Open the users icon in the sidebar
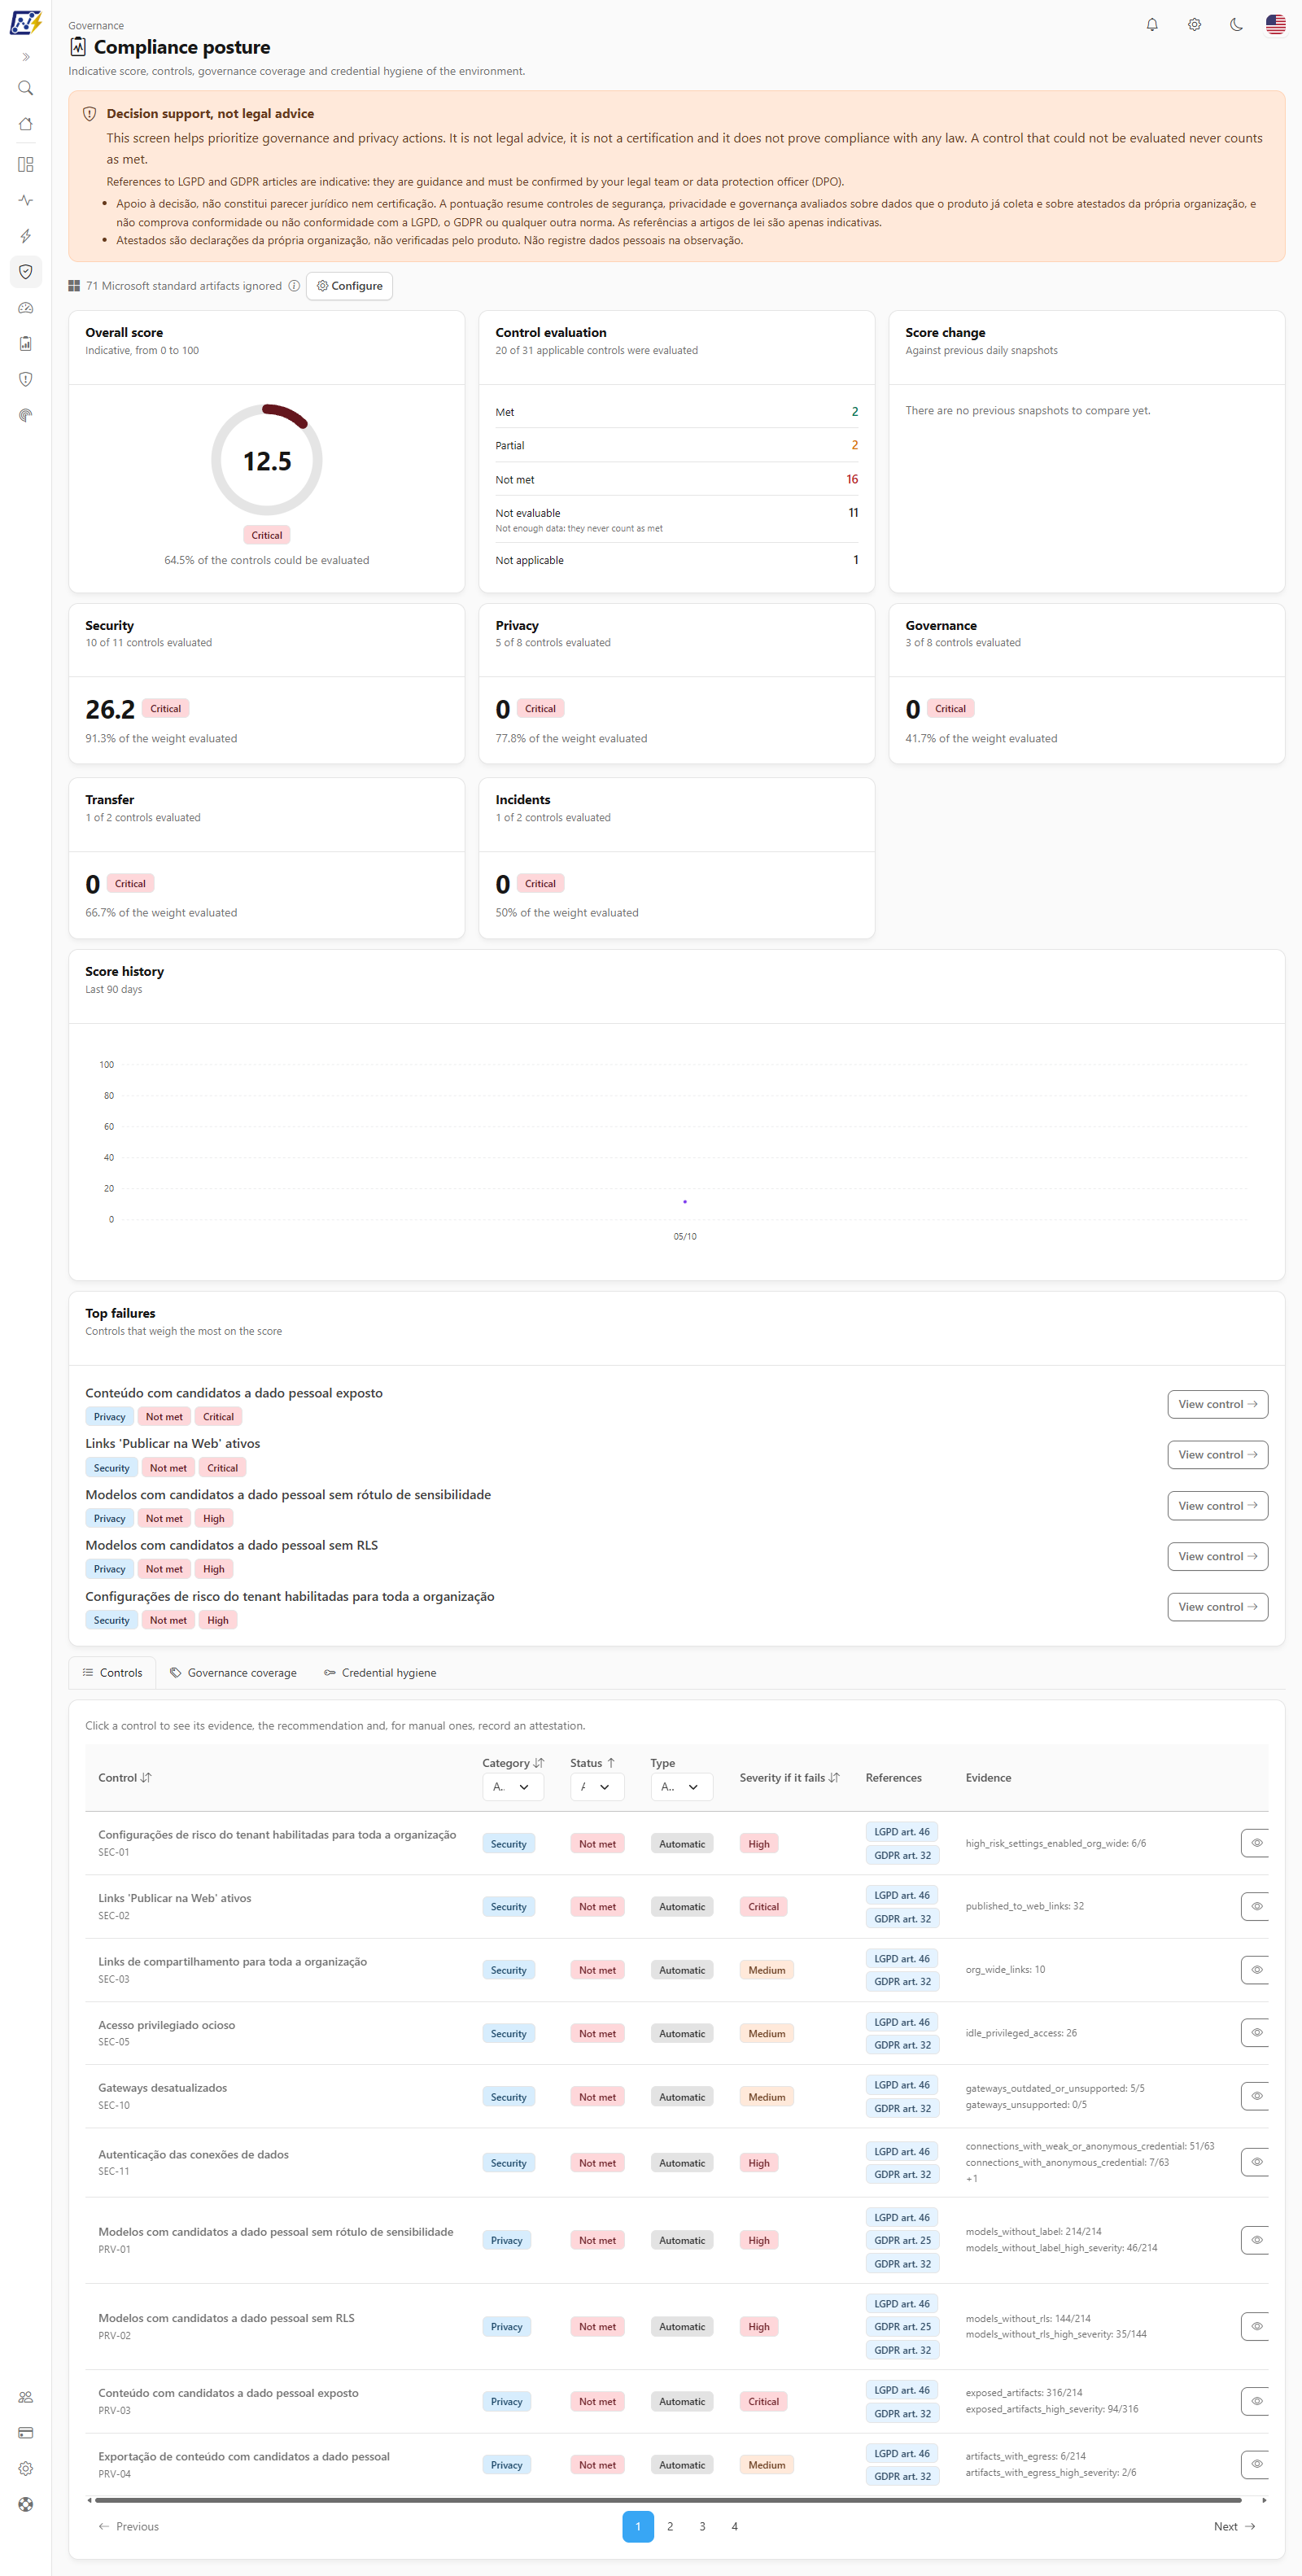 (26, 2397)
